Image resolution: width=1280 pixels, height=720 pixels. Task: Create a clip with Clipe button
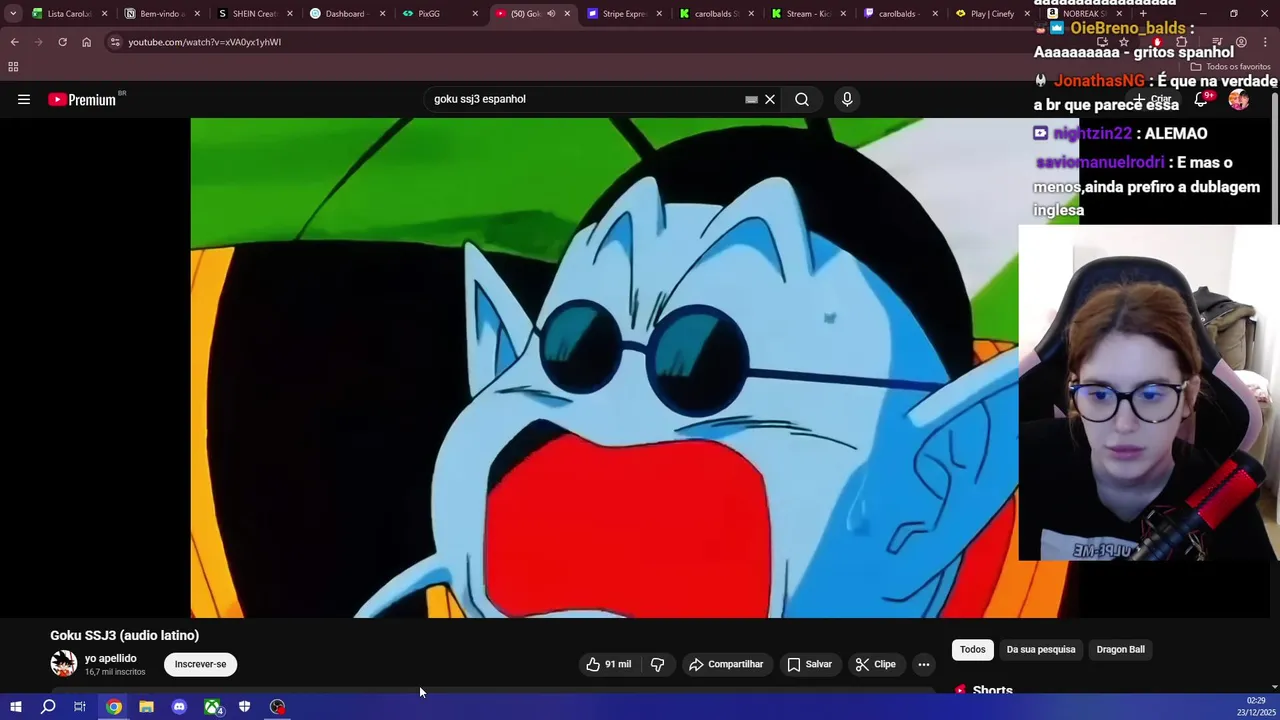pos(876,664)
